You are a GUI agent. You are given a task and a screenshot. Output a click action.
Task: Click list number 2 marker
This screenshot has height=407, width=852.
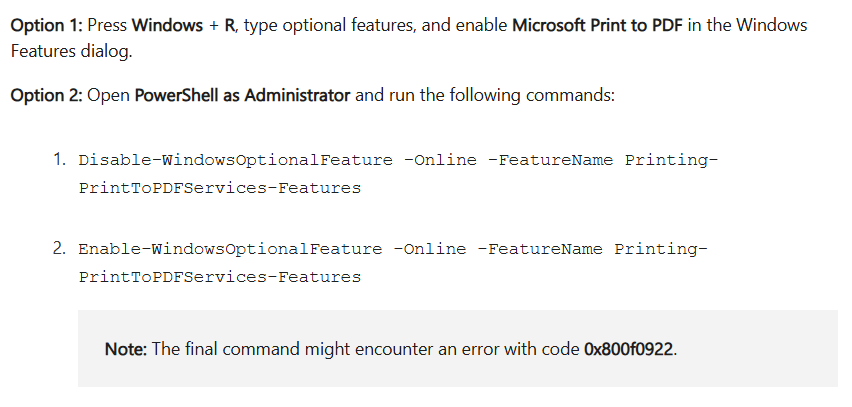click(x=60, y=248)
